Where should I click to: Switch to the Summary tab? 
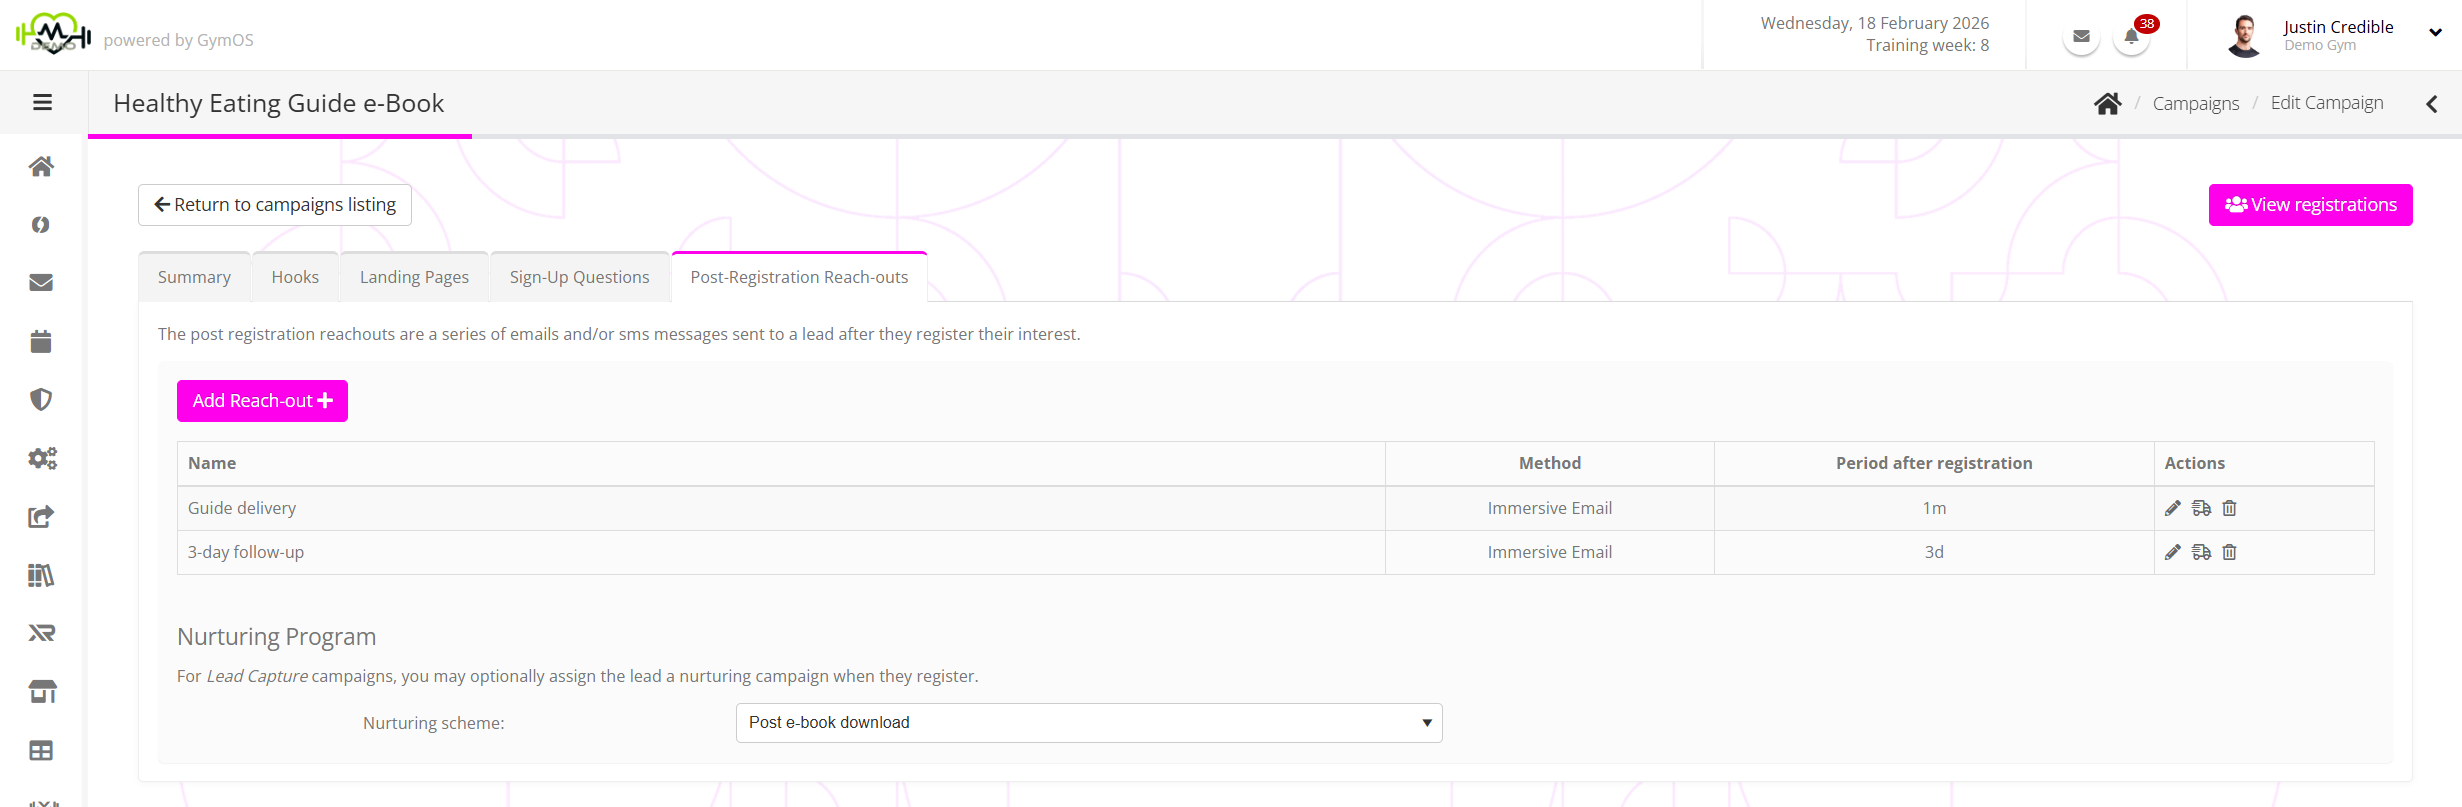pos(194,277)
